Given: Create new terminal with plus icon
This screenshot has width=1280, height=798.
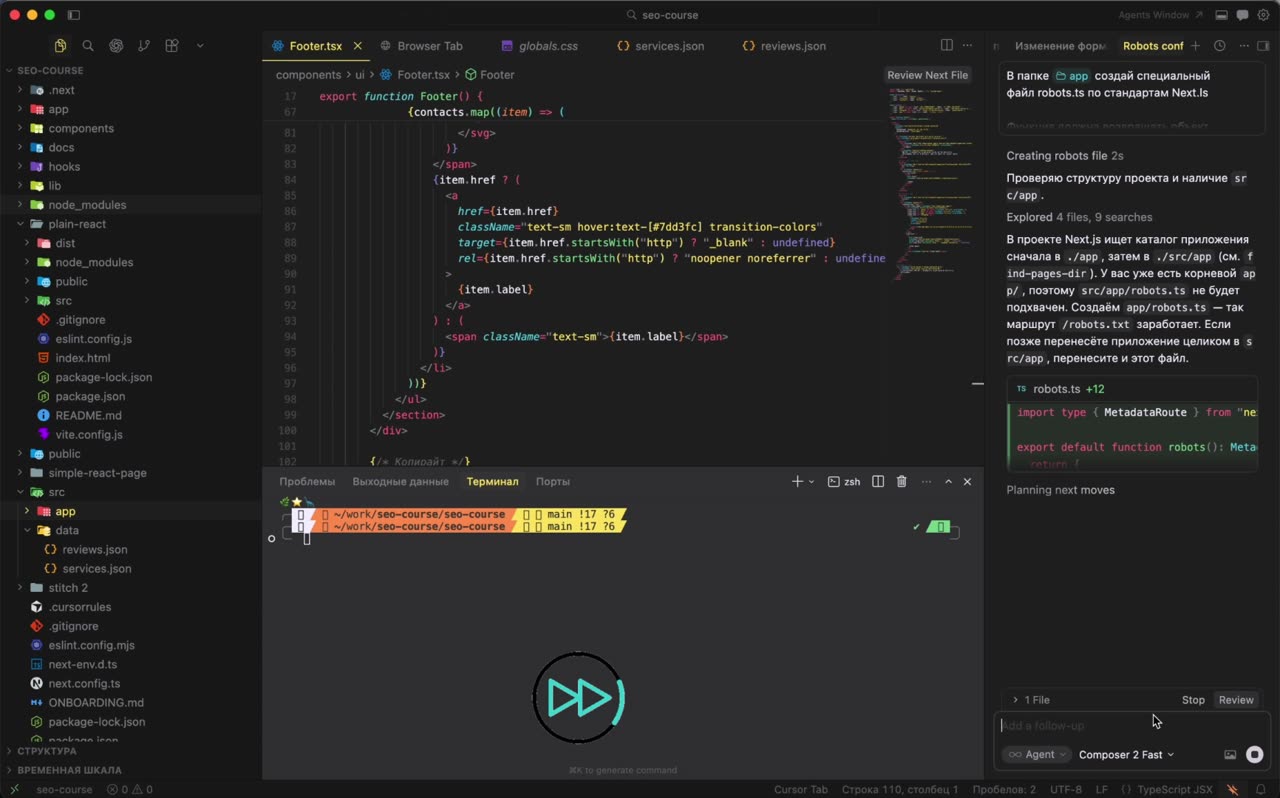Looking at the screenshot, I should [x=797, y=481].
